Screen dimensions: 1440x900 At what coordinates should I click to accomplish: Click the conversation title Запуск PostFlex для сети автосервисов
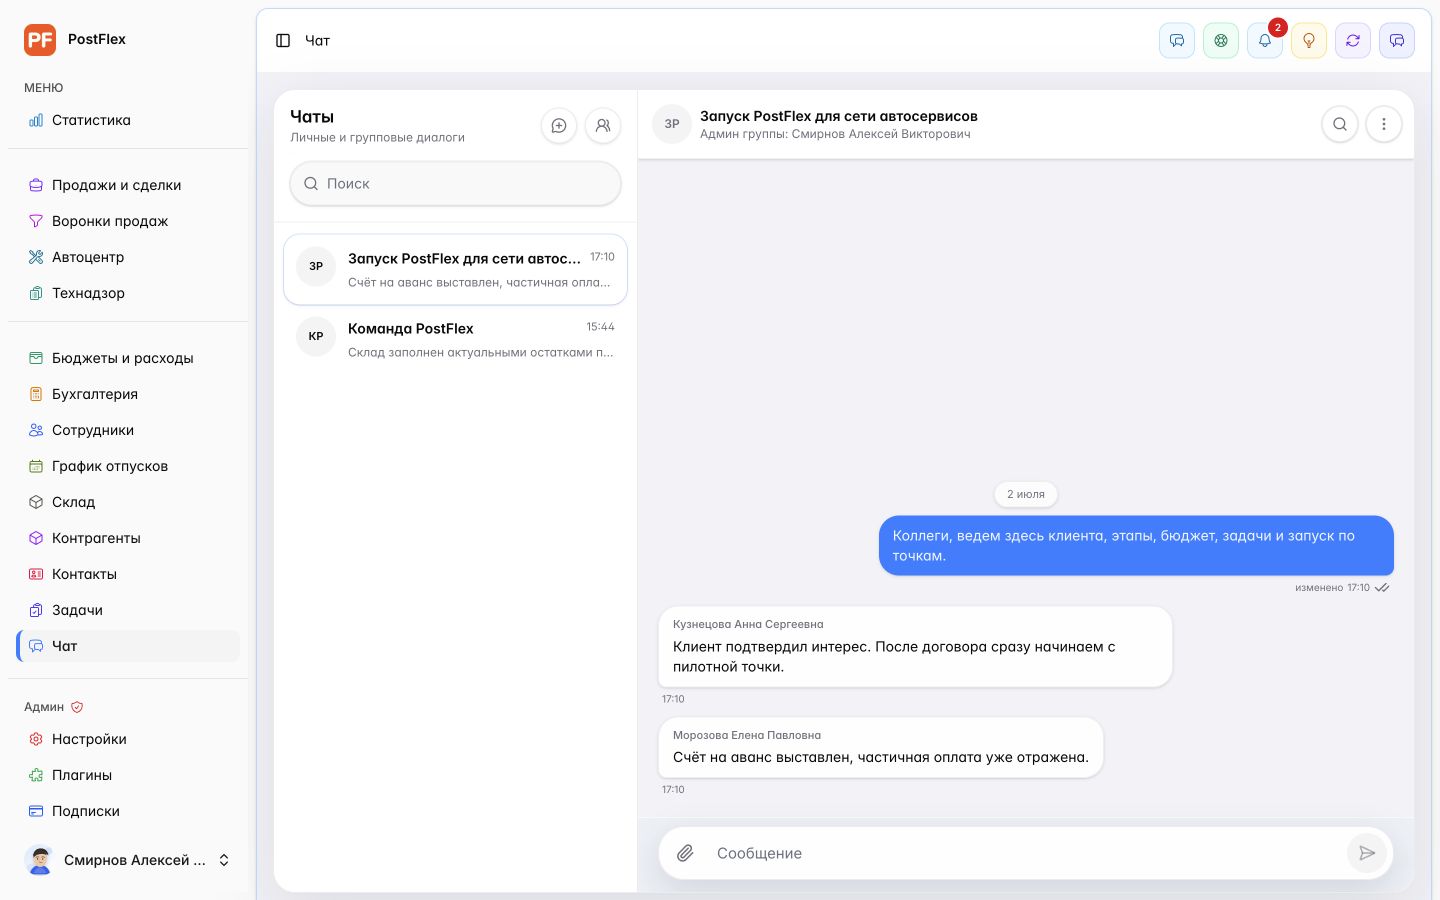[x=839, y=116]
